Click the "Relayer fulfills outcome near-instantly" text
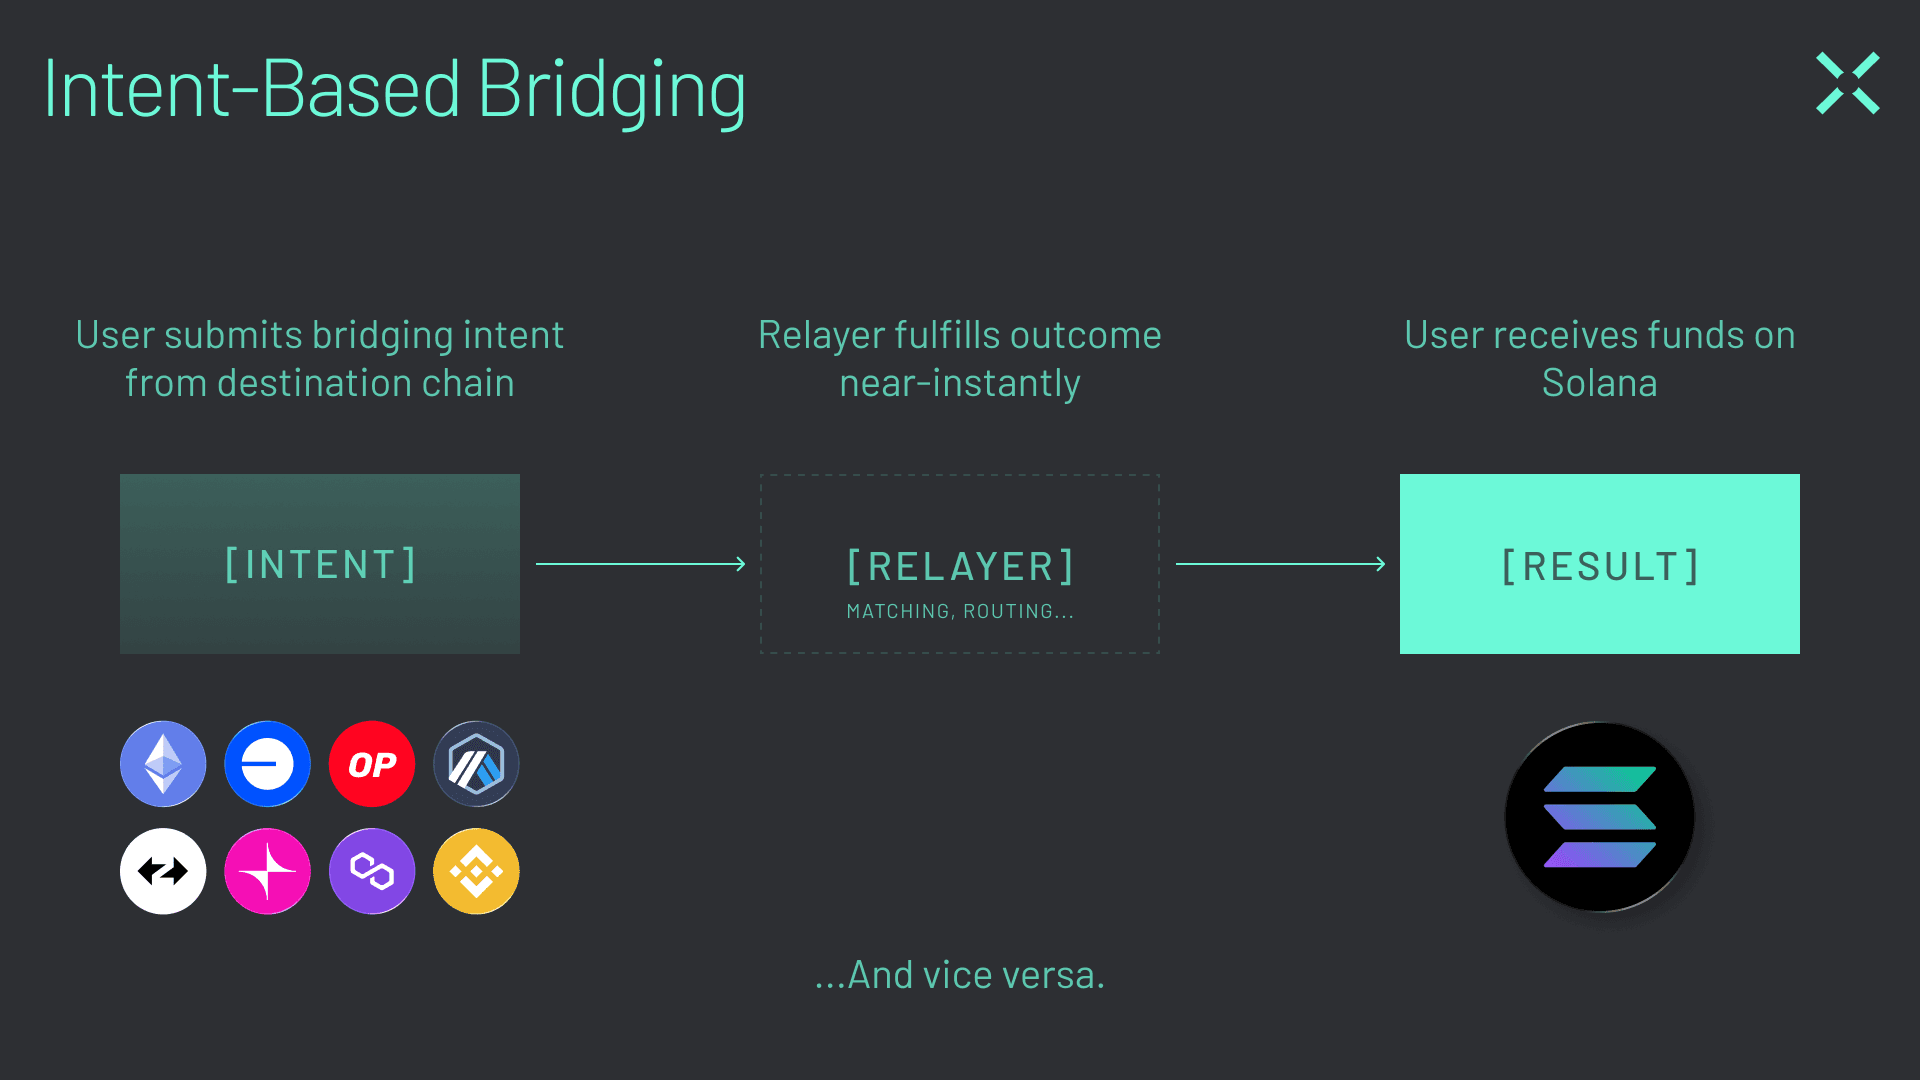1920x1080 pixels. coord(960,358)
